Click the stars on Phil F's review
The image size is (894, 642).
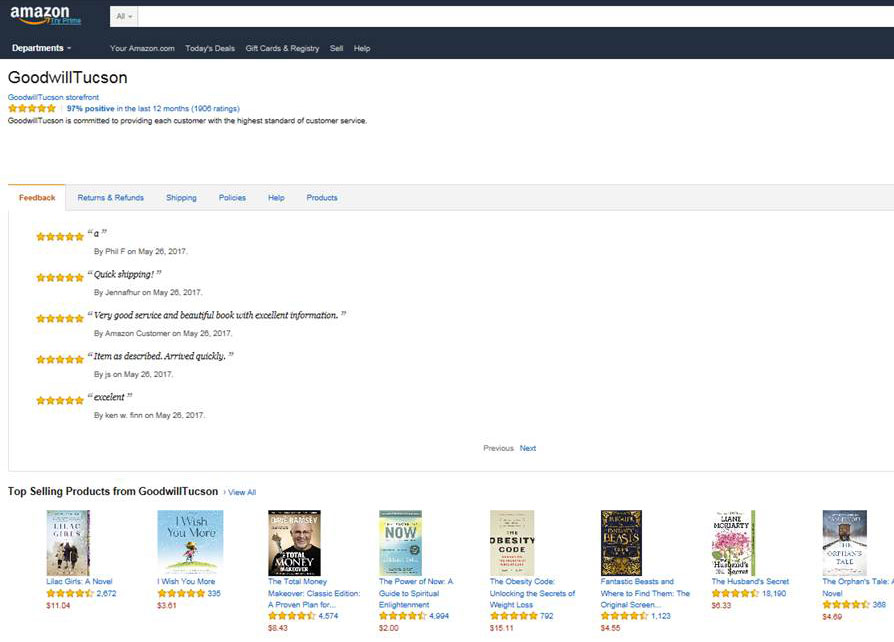[x=60, y=237]
